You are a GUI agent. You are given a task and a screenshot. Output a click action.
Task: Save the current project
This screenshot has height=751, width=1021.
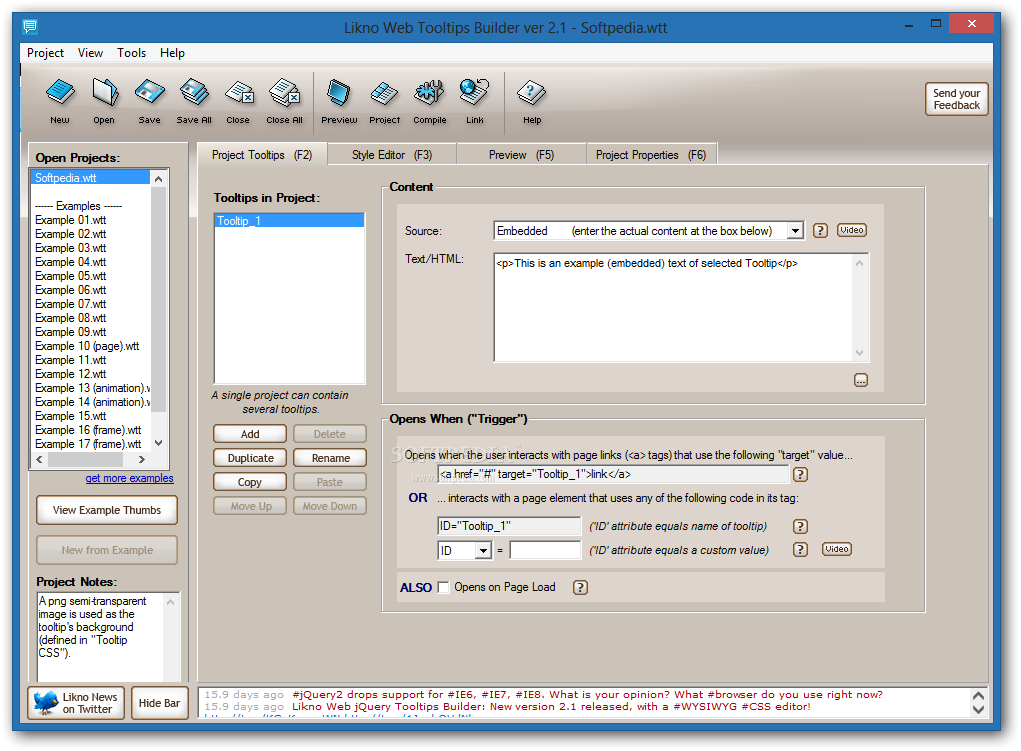click(149, 100)
